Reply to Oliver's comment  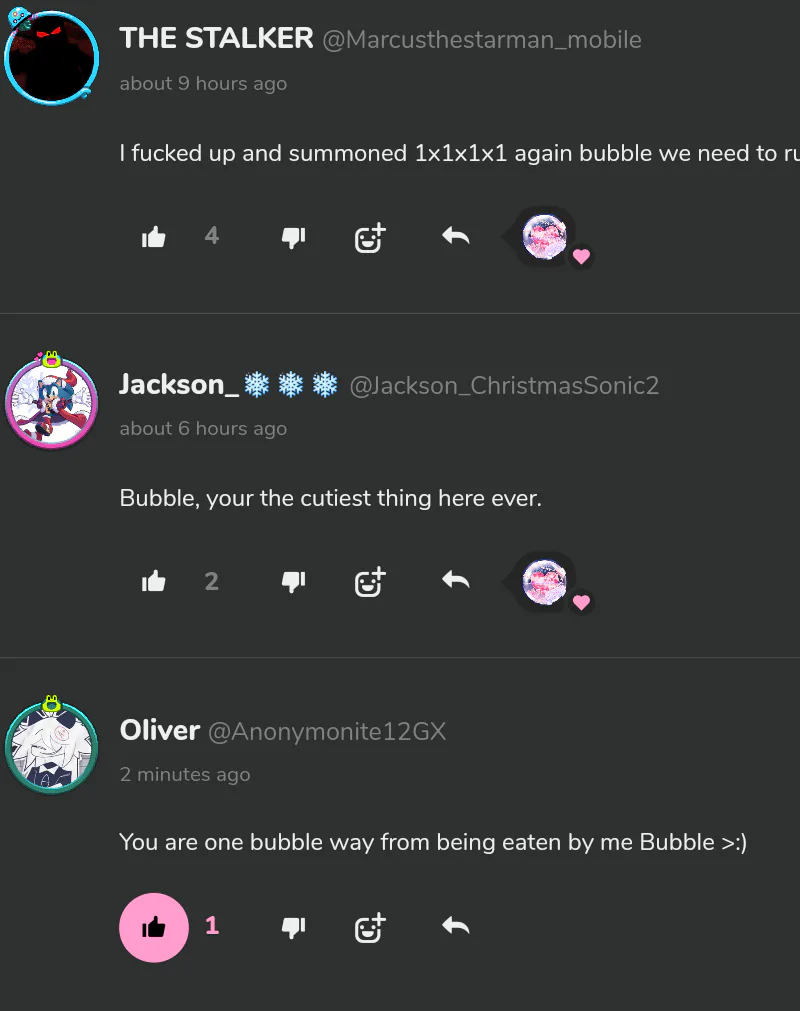(456, 927)
